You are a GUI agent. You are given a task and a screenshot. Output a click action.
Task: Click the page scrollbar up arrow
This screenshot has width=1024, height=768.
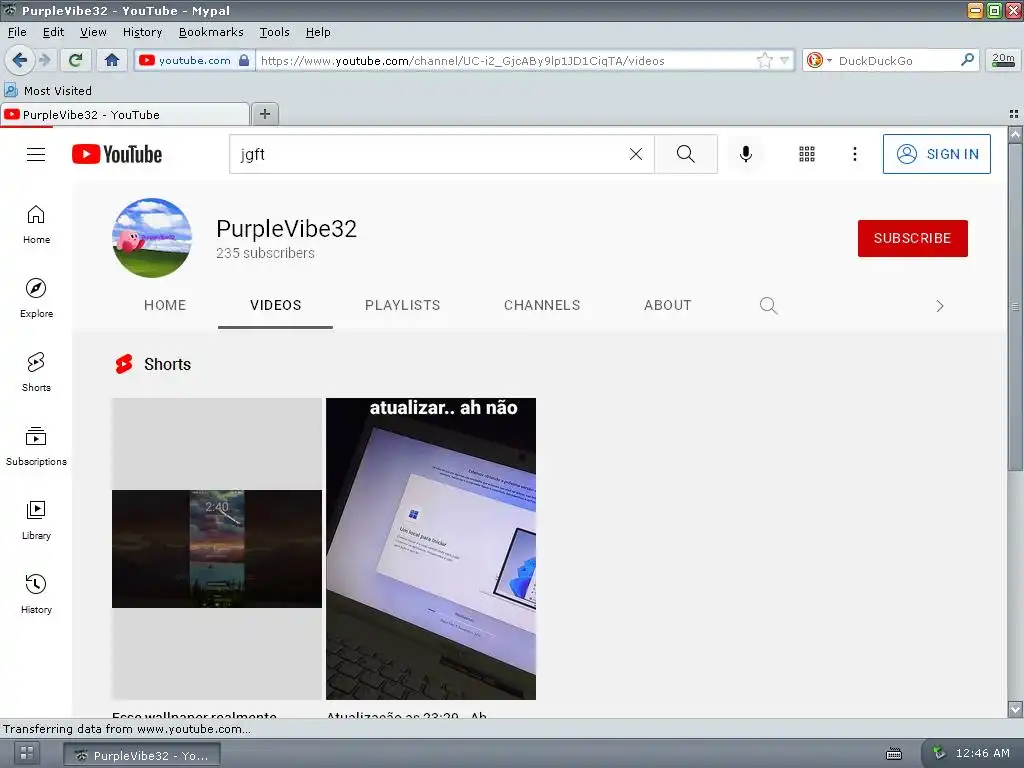pyautogui.click(x=1015, y=135)
